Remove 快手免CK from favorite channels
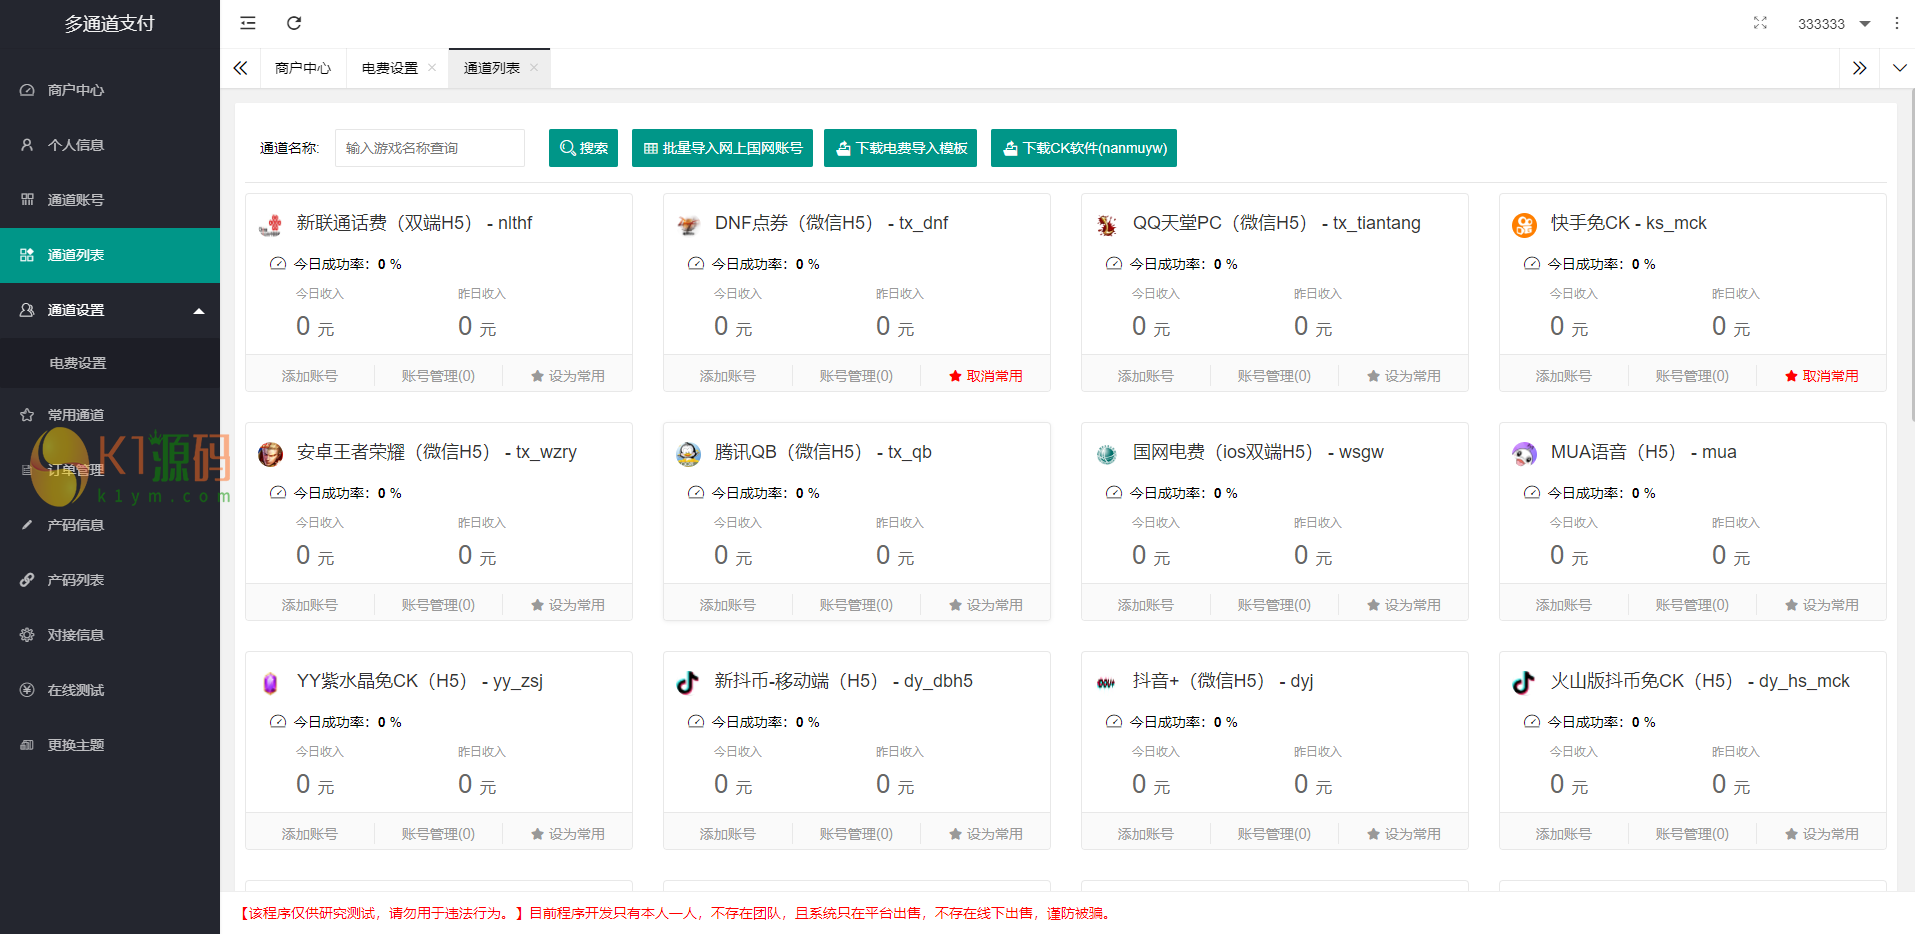 tap(1821, 376)
